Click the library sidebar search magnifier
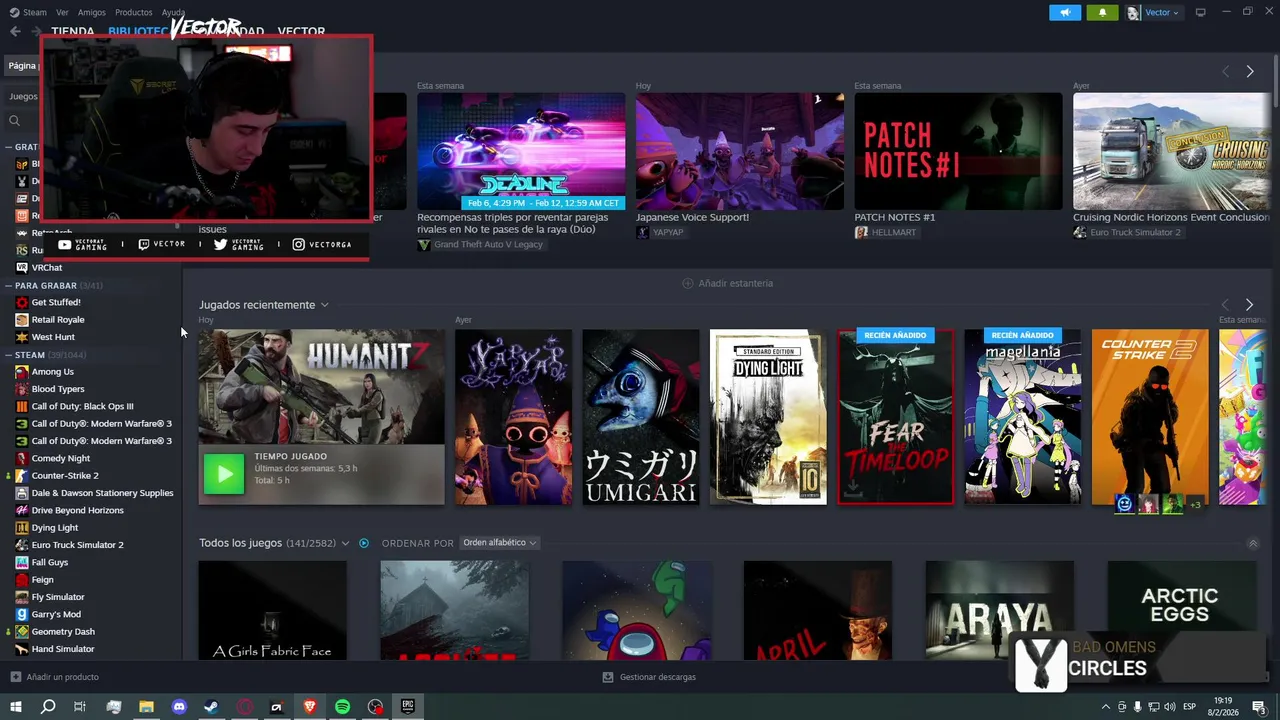1280x720 pixels. click(14, 121)
